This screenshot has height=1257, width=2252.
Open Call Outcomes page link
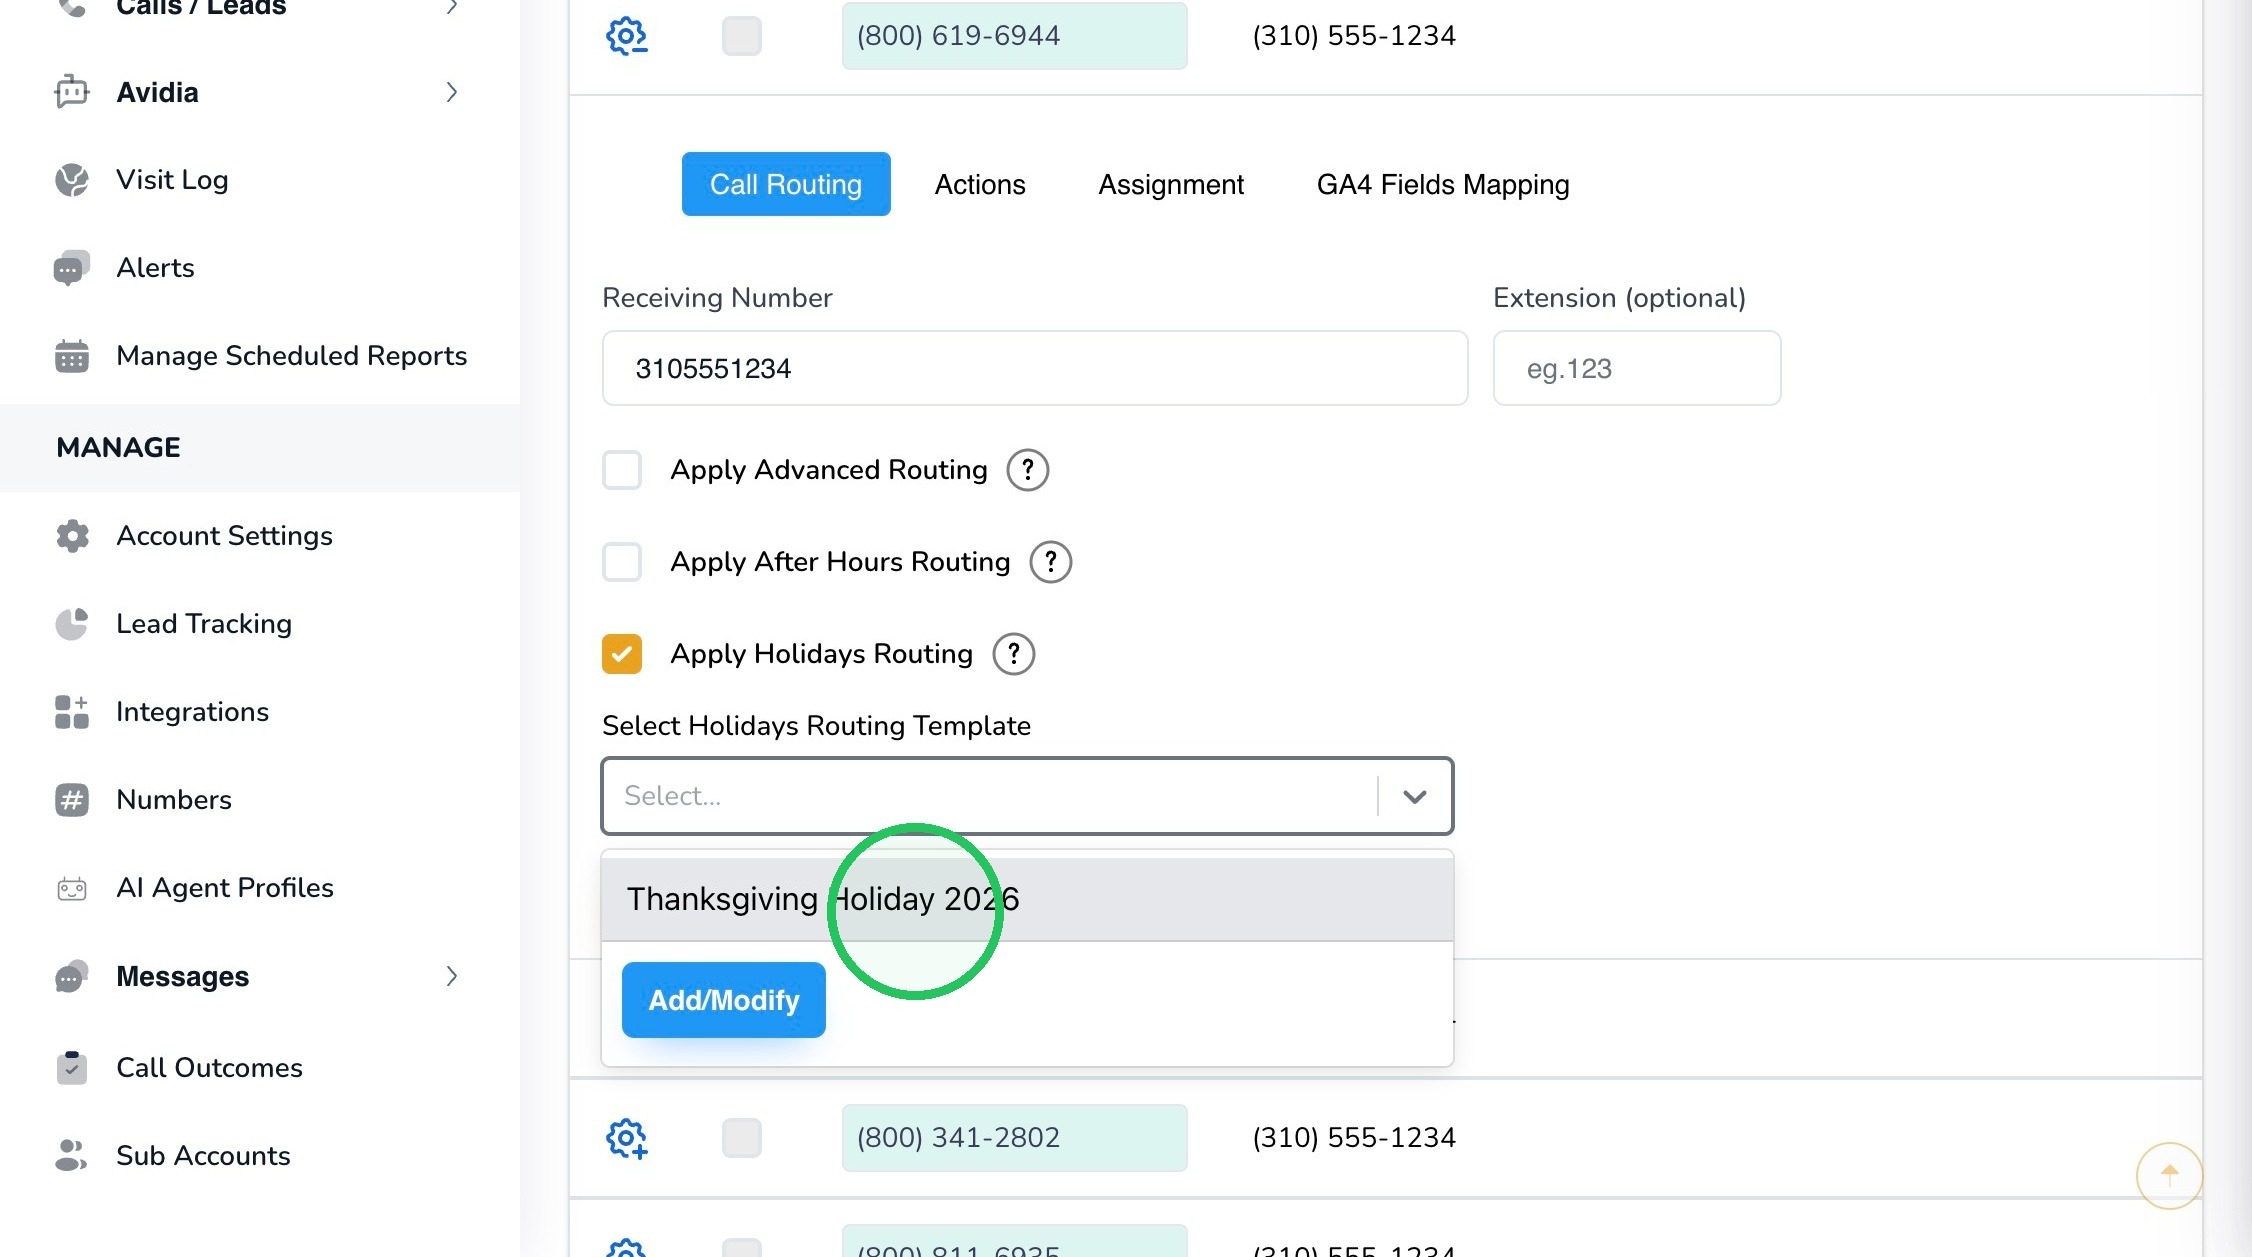(209, 1068)
